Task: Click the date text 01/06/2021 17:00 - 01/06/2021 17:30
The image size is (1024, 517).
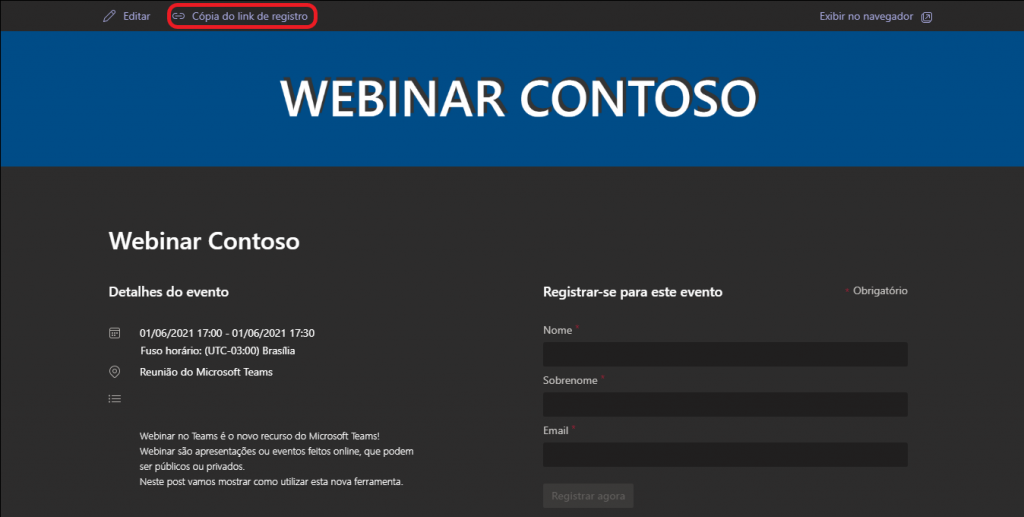Action: click(227, 333)
